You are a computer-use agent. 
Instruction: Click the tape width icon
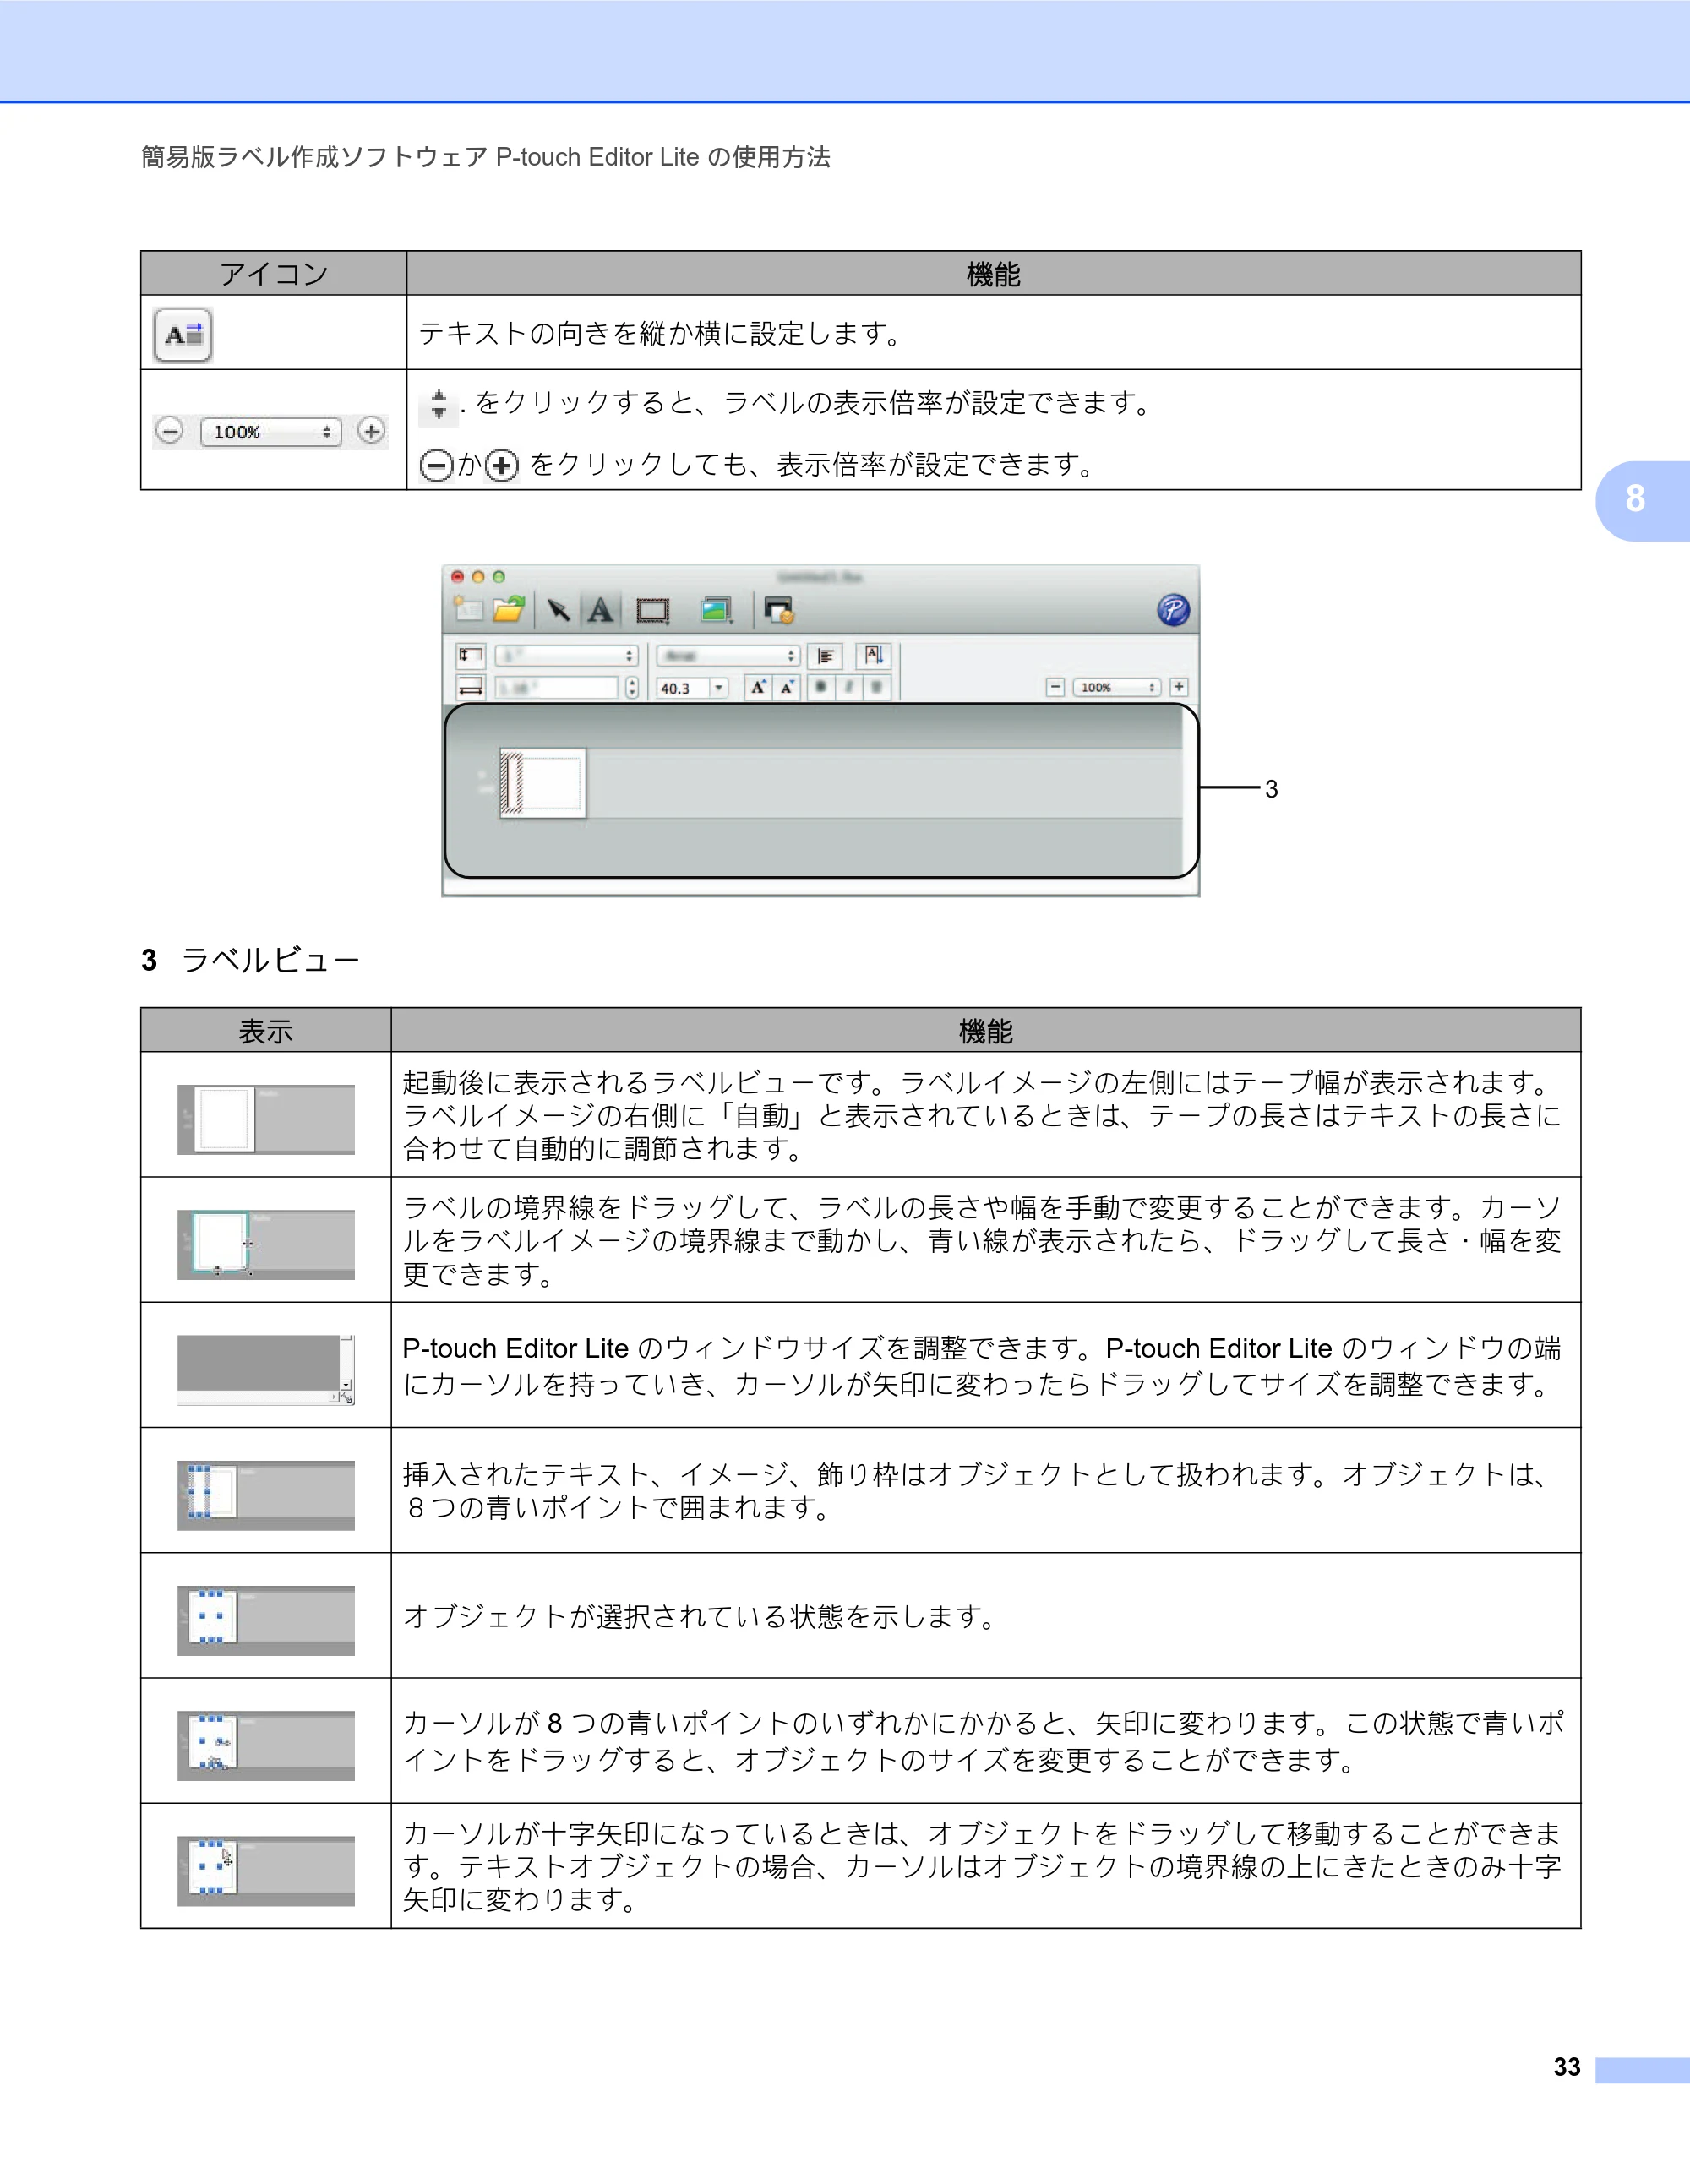pos(470,656)
